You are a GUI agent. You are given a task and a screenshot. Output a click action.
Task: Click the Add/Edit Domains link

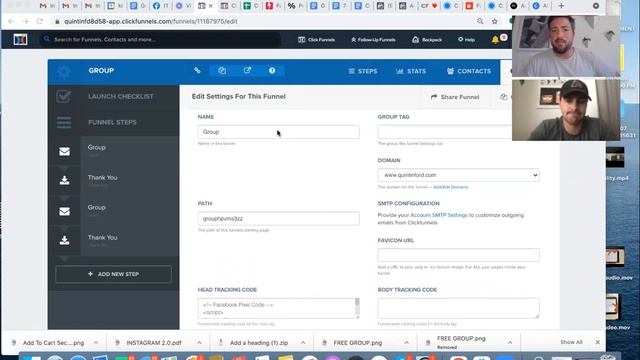coord(451,187)
